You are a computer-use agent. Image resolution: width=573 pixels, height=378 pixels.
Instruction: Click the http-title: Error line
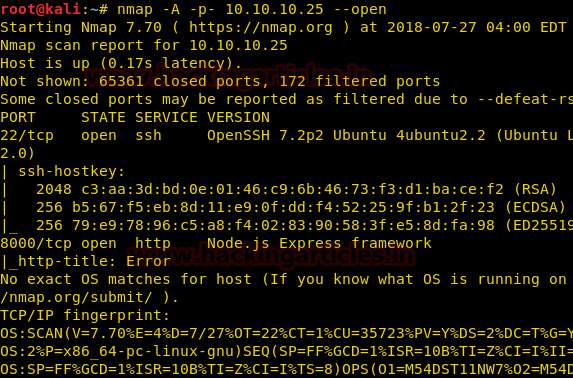[86, 261]
